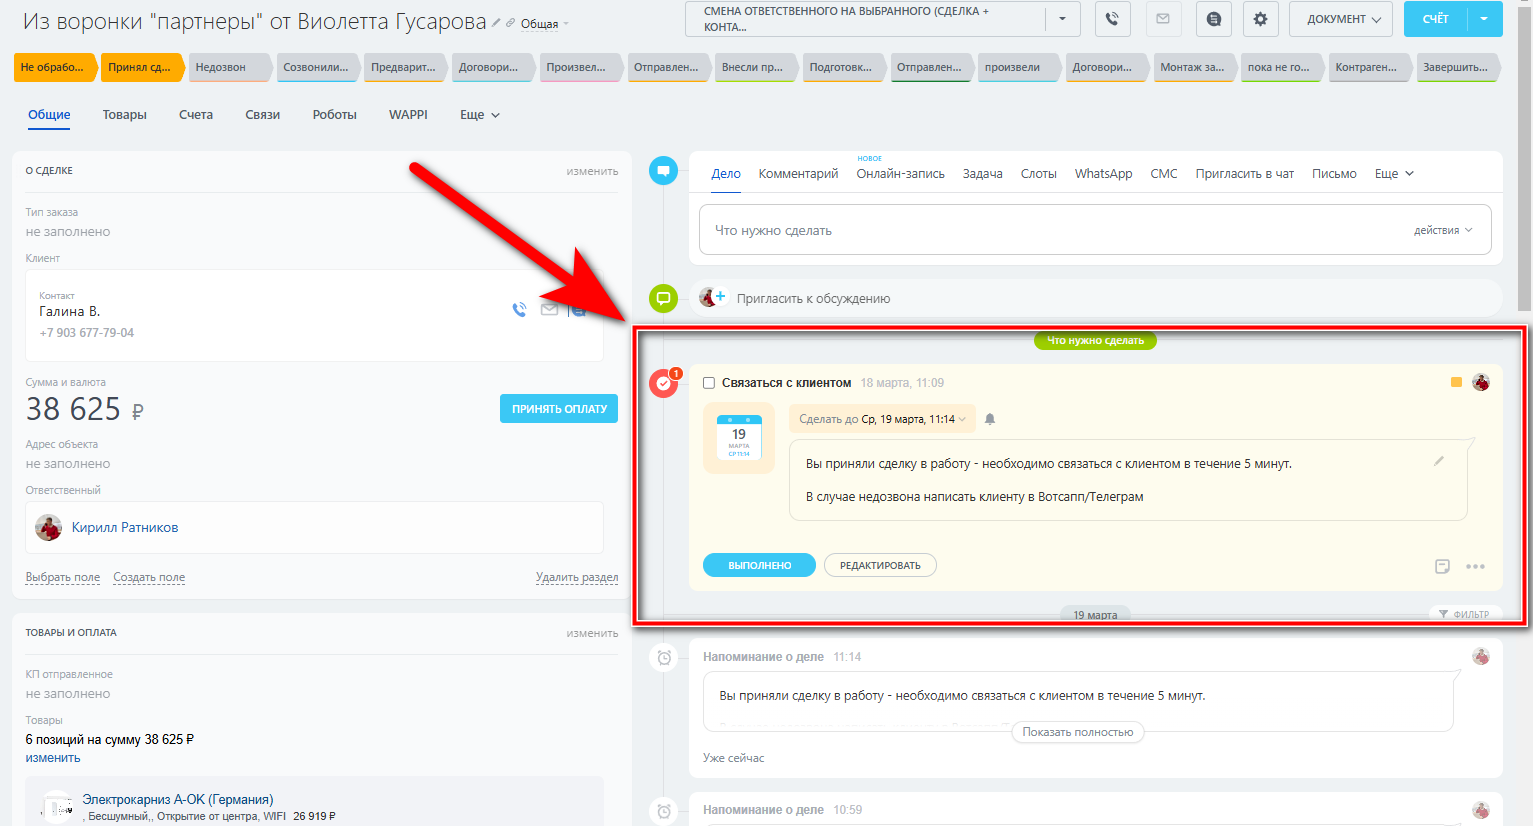Check the Связаться с клиентом checkbox
The image size is (1533, 826).
click(709, 383)
